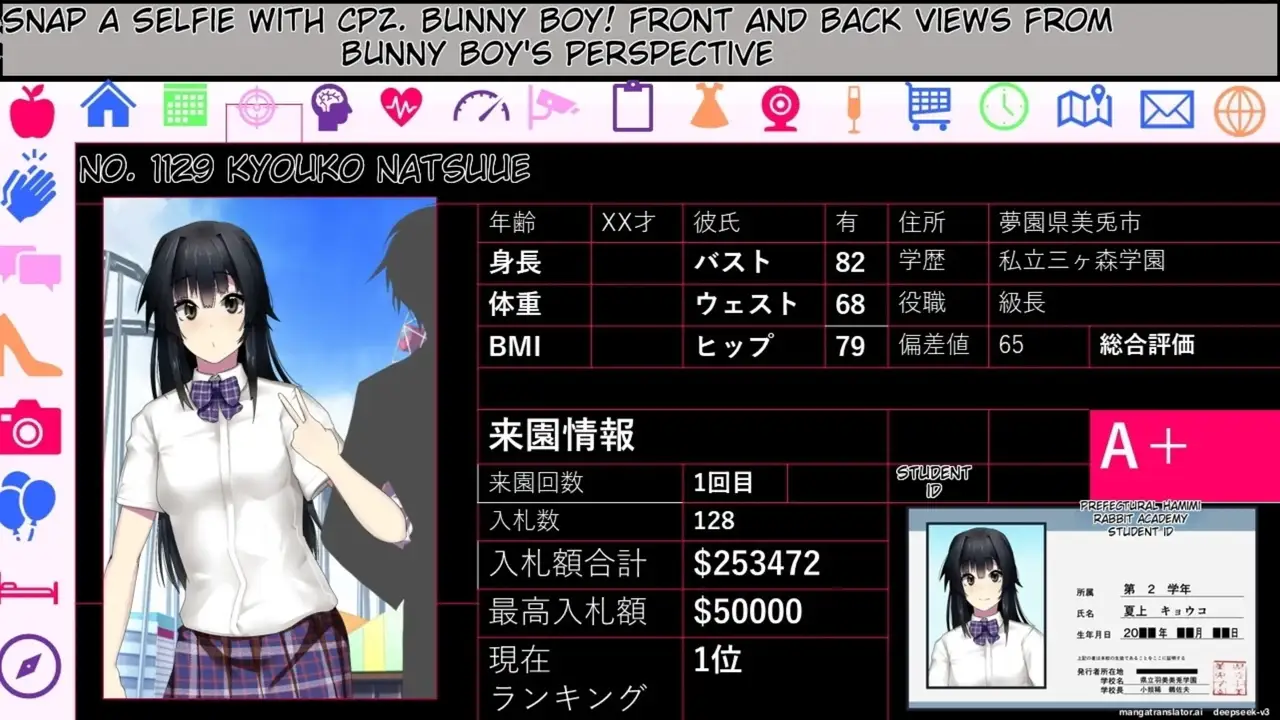Open the blue home icon
Image resolution: width=1280 pixels, height=720 pixels.
[108, 104]
